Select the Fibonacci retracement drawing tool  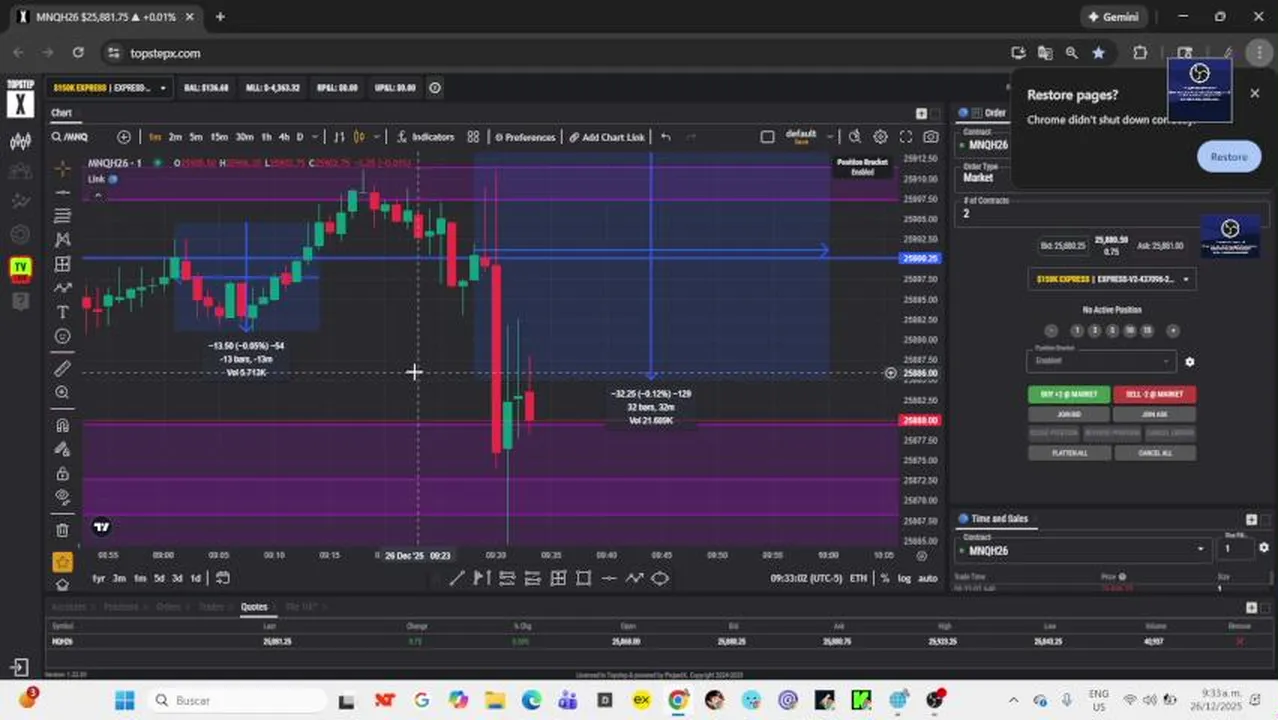tap(62, 216)
